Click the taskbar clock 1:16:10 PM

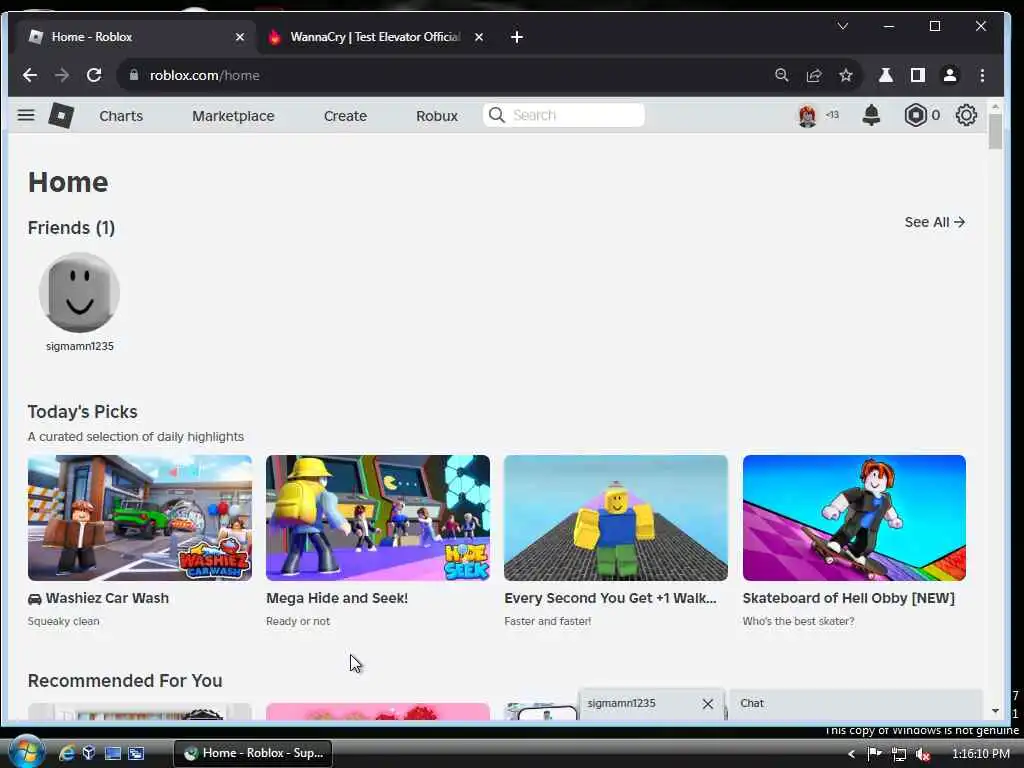tap(981, 754)
